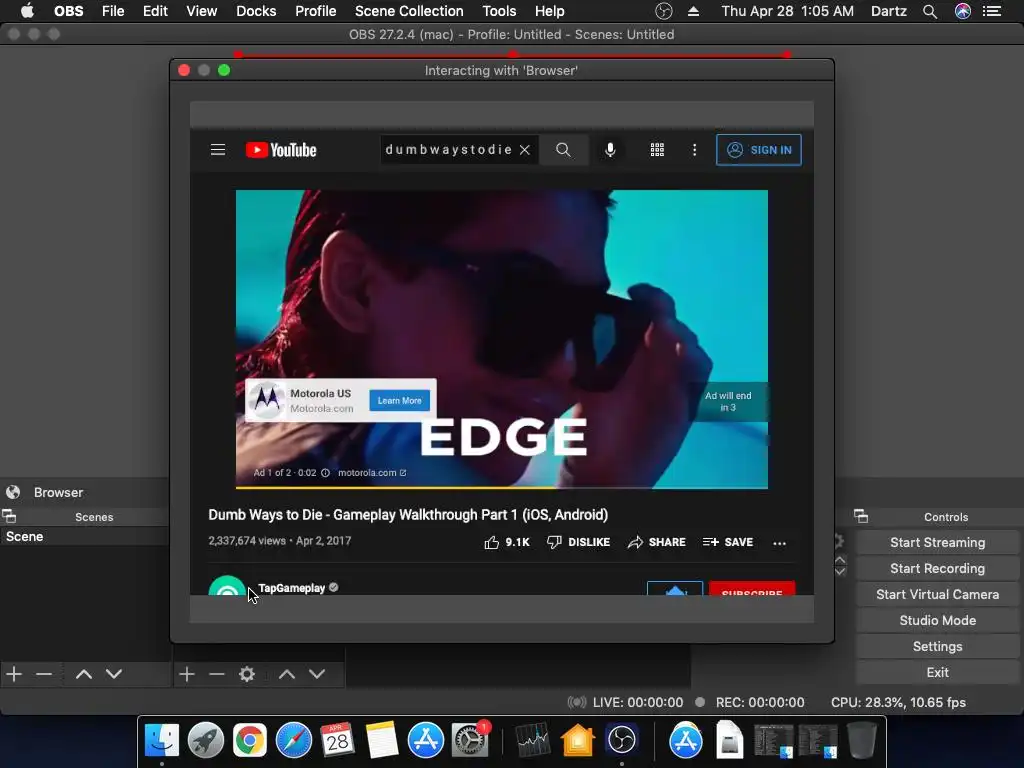
Task: Open the View menu
Action: tap(201, 11)
